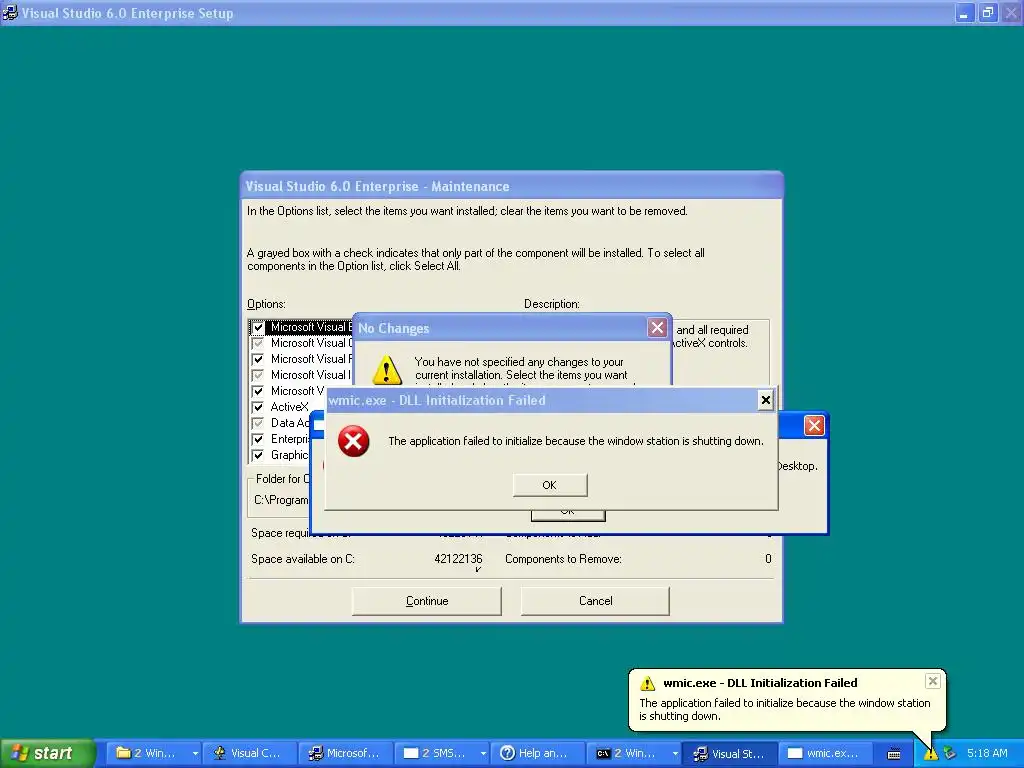
Task: Close the wmic.exe DLL Initialization Failed dialog
Action: pos(765,400)
